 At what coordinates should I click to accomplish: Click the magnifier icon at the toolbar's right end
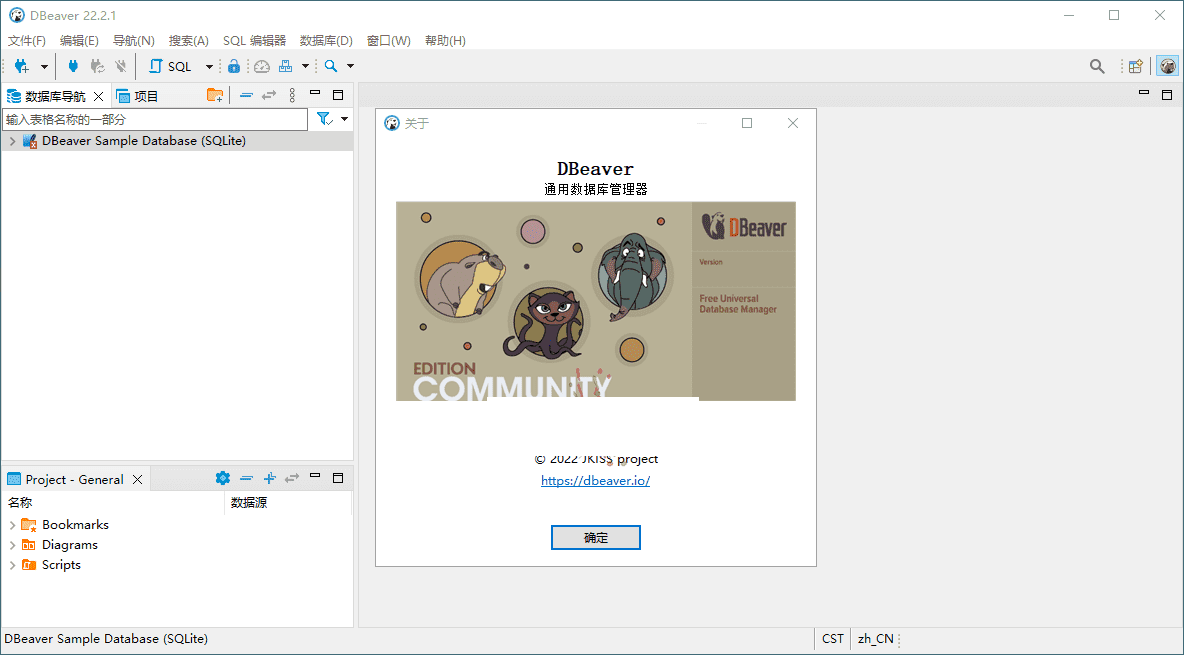point(1097,66)
